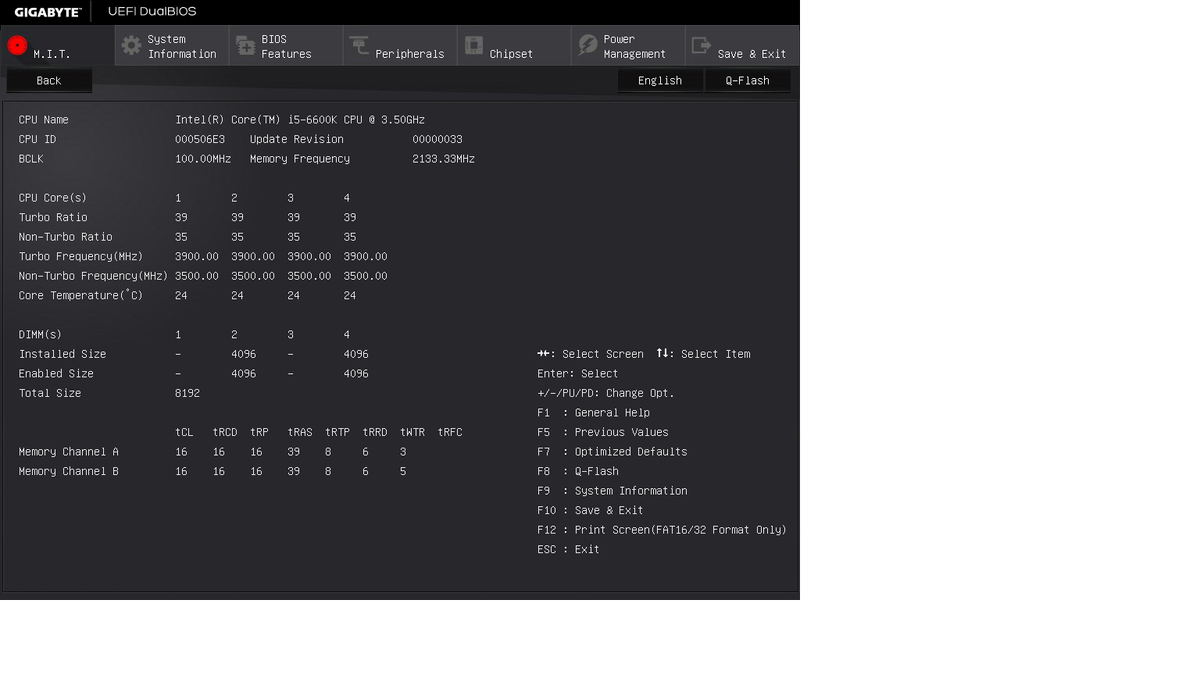Click the Save & Exit arrow icon
1200x675 pixels.
(701, 45)
